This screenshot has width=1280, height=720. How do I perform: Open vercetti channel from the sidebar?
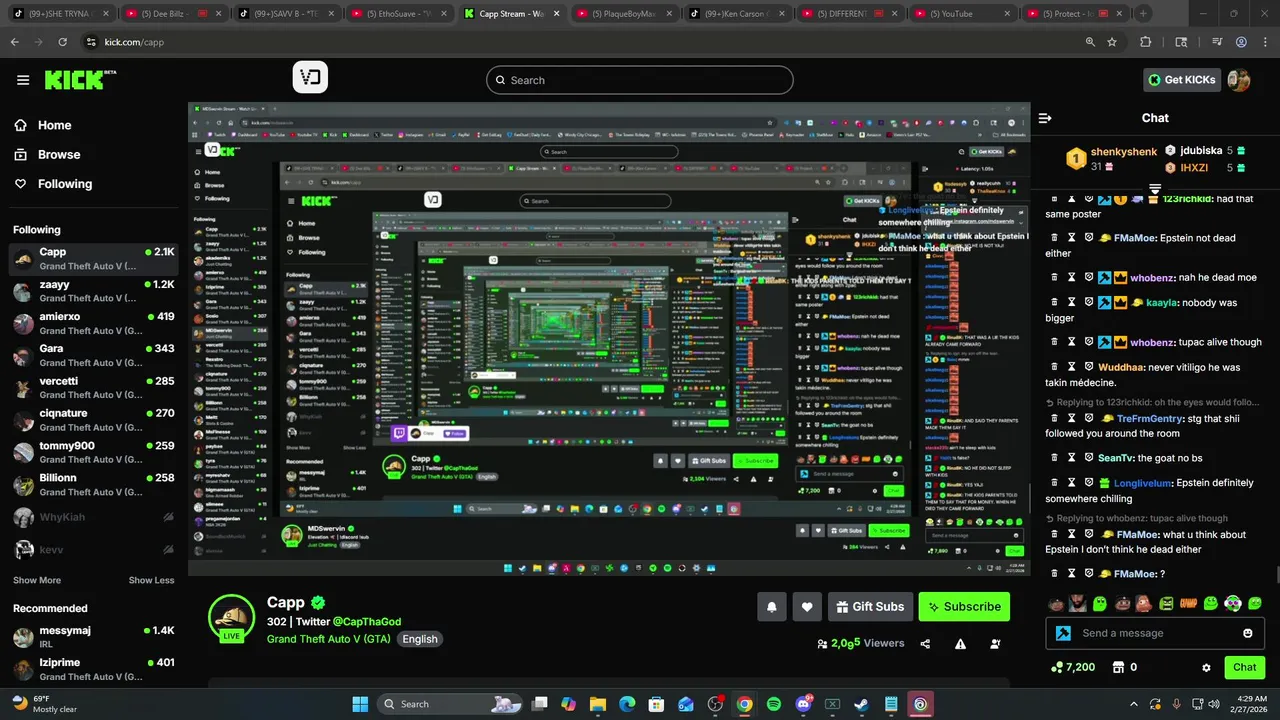point(94,387)
